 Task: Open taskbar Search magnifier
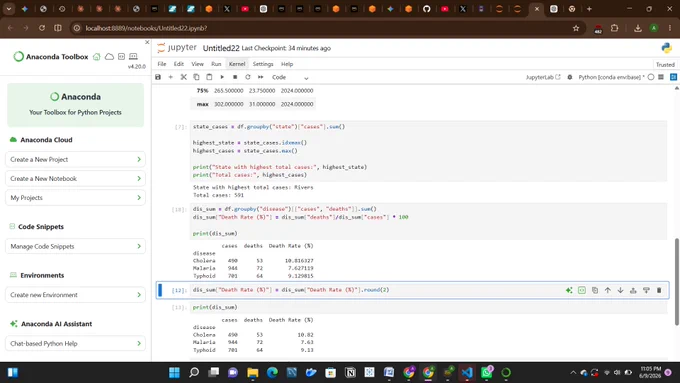[194, 372]
